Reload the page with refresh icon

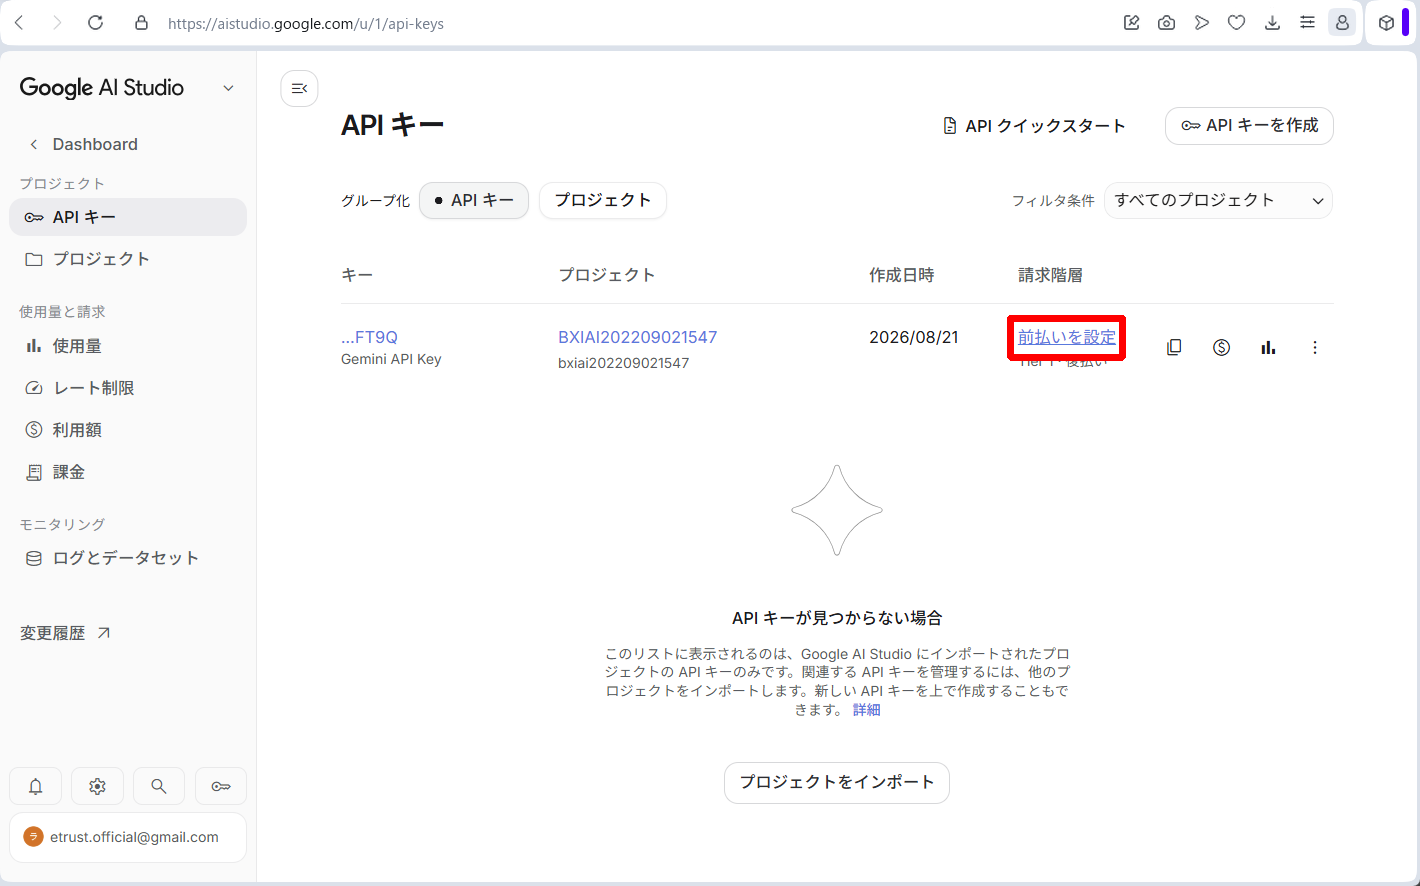[x=95, y=22]
